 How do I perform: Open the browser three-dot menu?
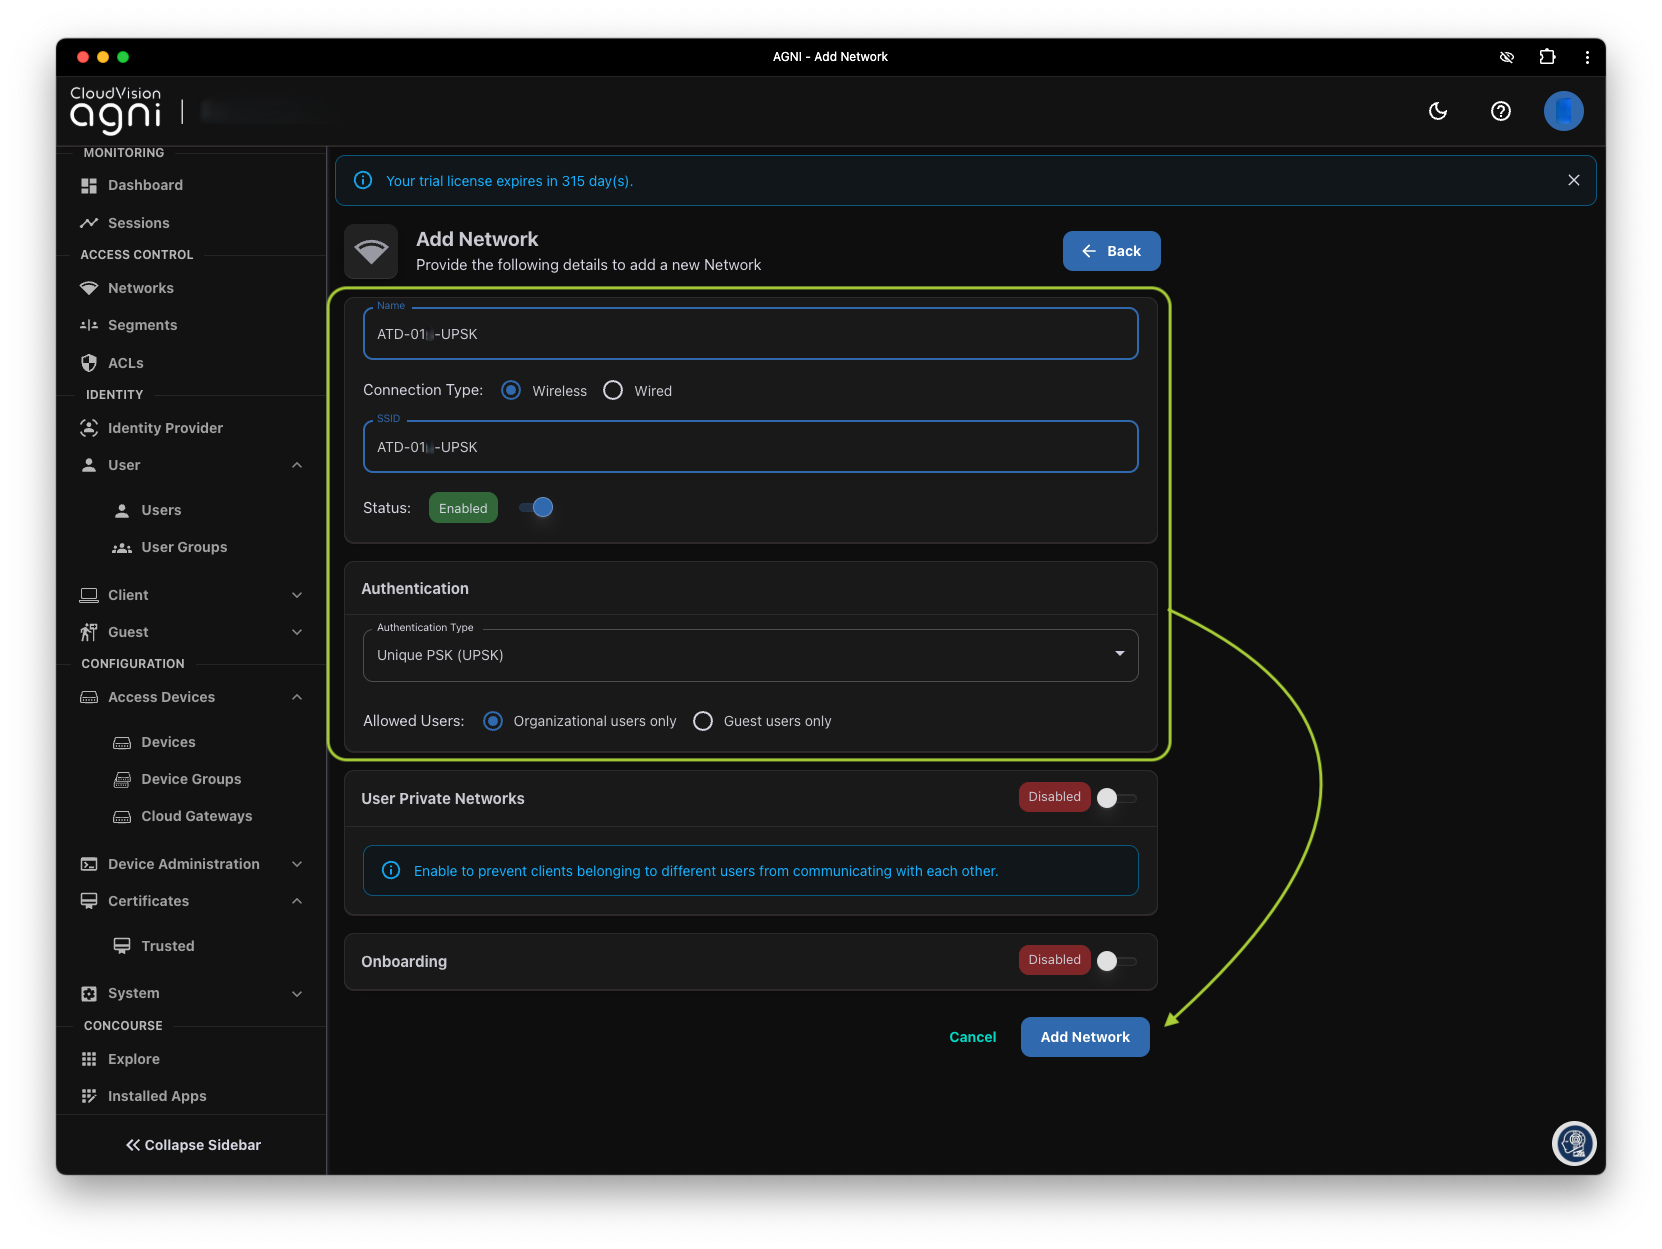tap(1587, 57)
